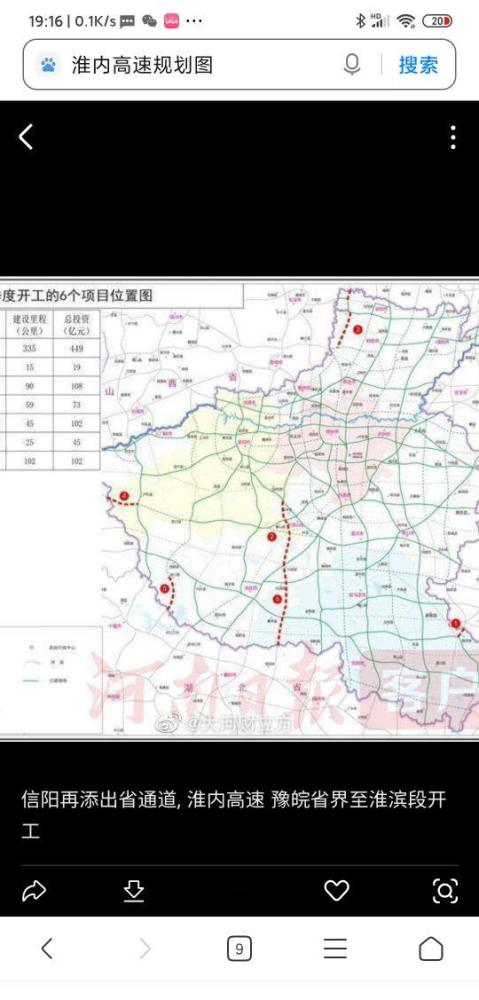Tap the map image thumbnail
Viewport: 479px width, 1000px height.
[x=239, y=508]
